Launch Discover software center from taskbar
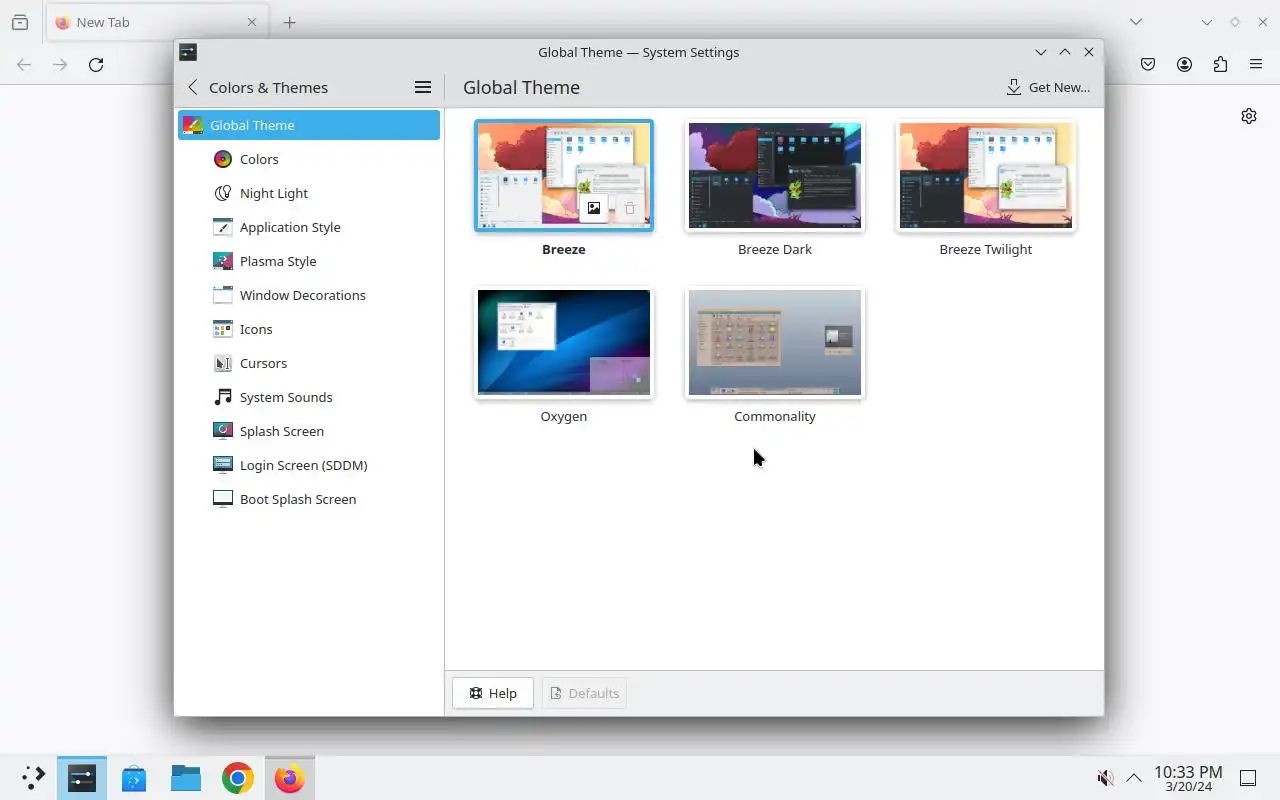 134,778
